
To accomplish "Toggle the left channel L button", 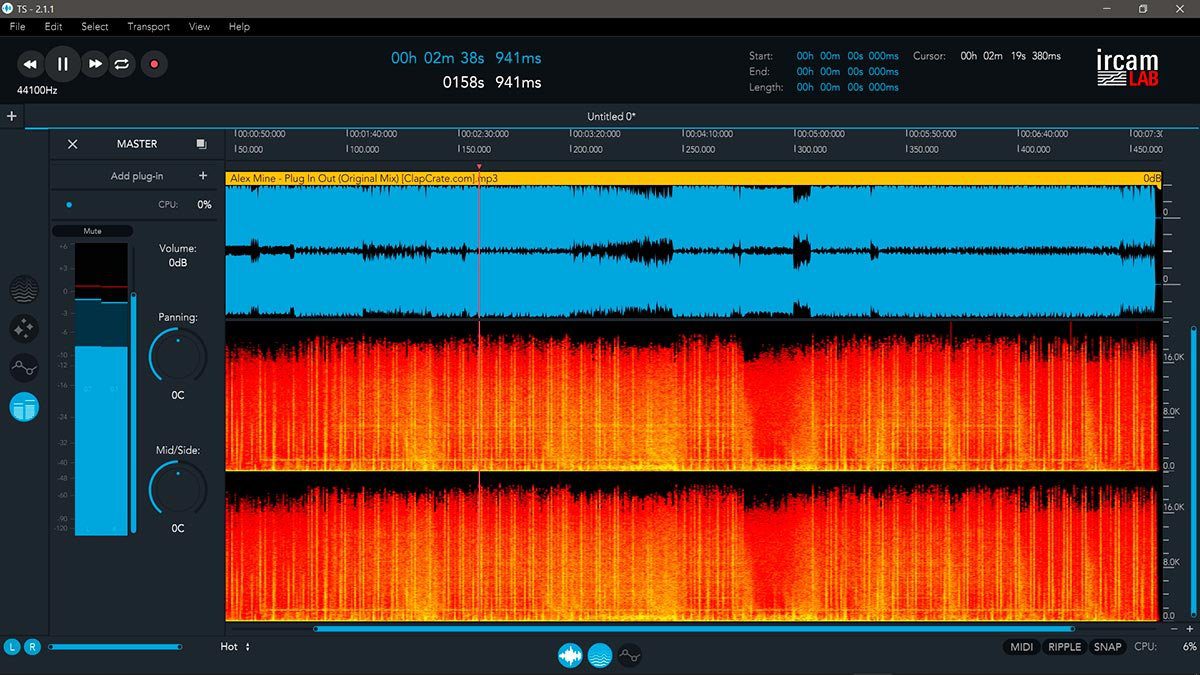I will point(13,647).
